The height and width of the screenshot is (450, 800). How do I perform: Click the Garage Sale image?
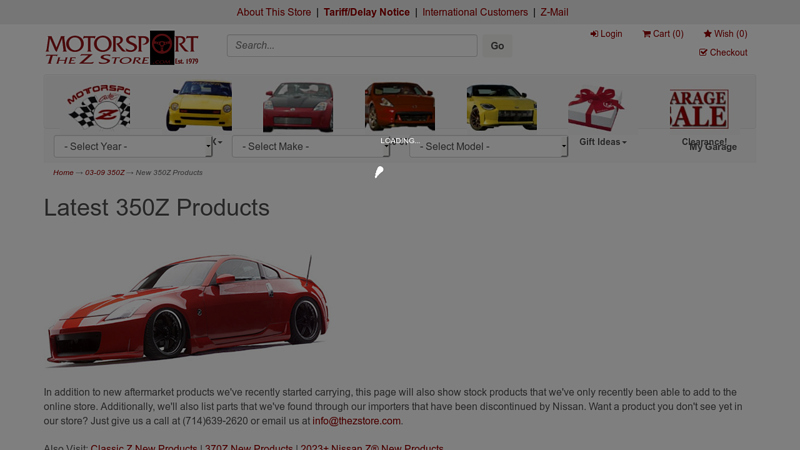(699, 109)
